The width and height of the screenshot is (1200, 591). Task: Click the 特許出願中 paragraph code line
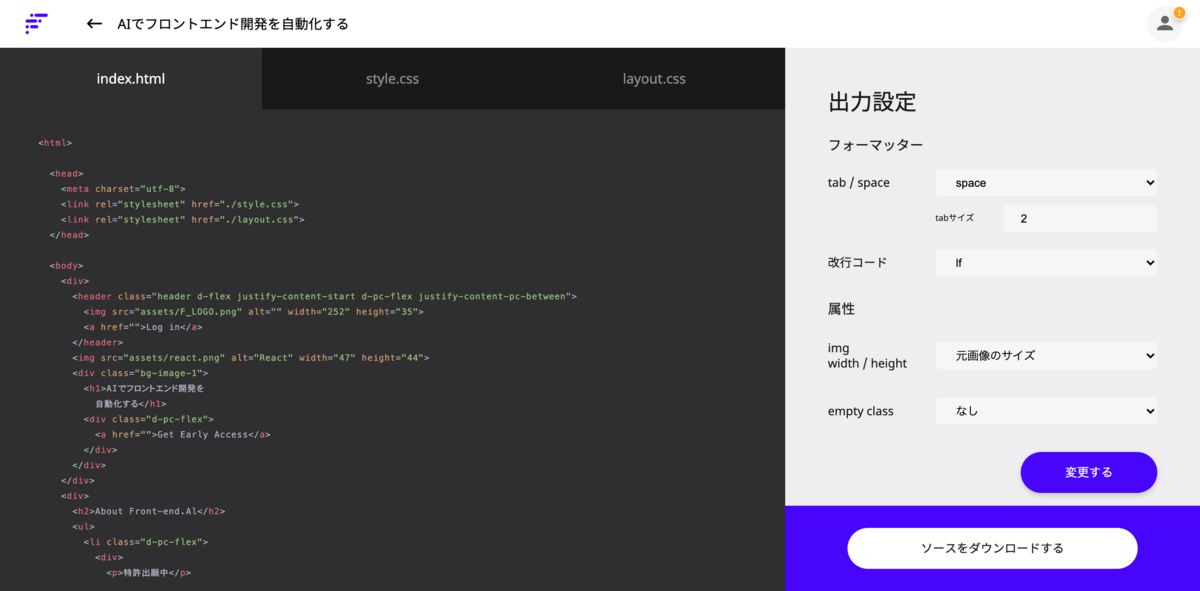point(149,573)
